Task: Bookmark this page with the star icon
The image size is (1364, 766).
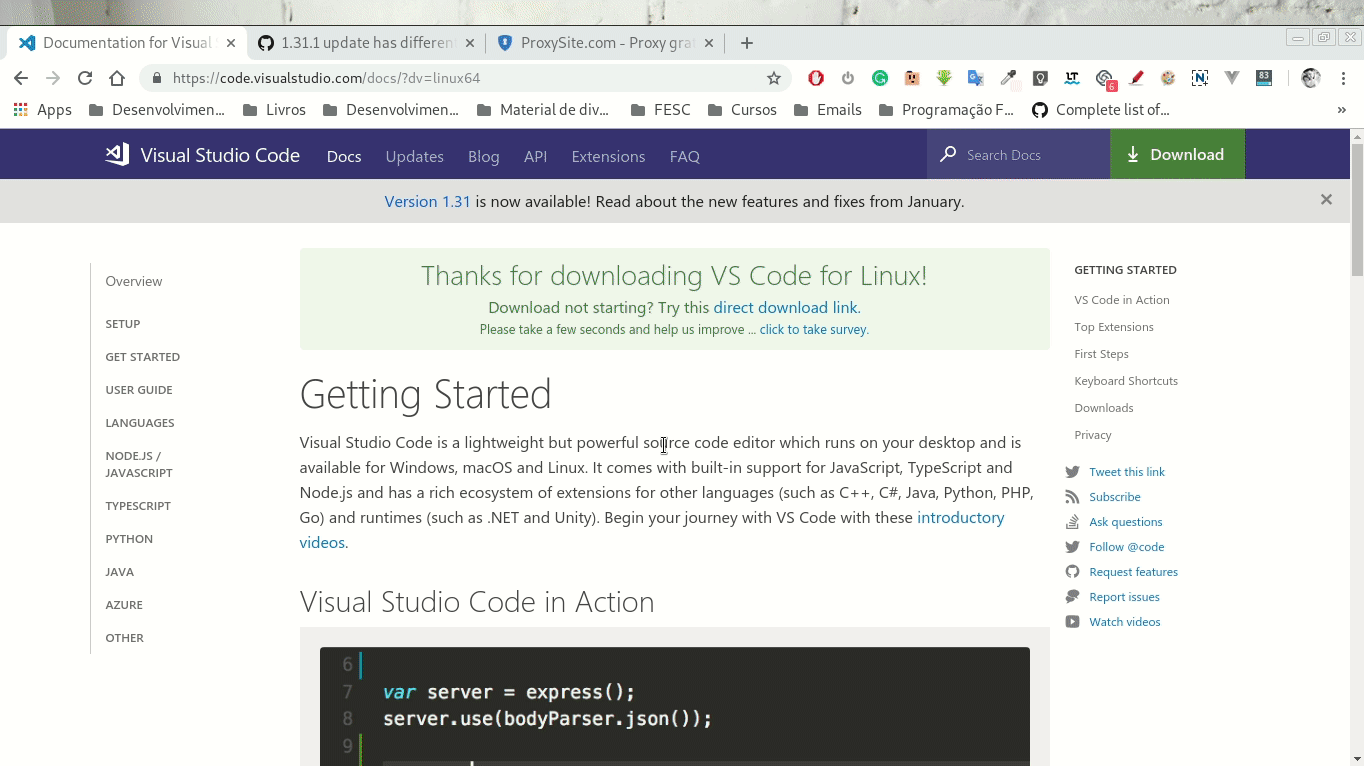Action: [773, 78]
